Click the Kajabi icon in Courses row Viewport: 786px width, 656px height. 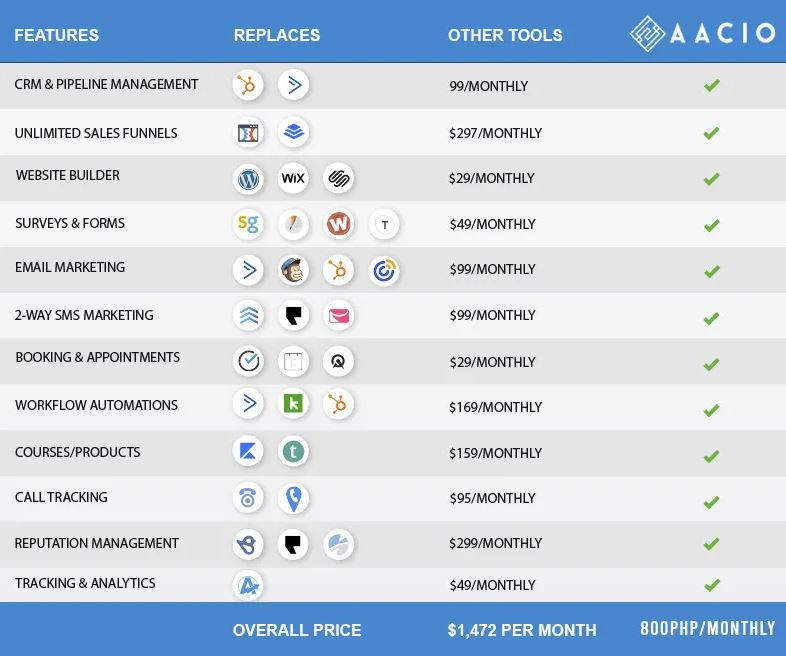[248, 452]
